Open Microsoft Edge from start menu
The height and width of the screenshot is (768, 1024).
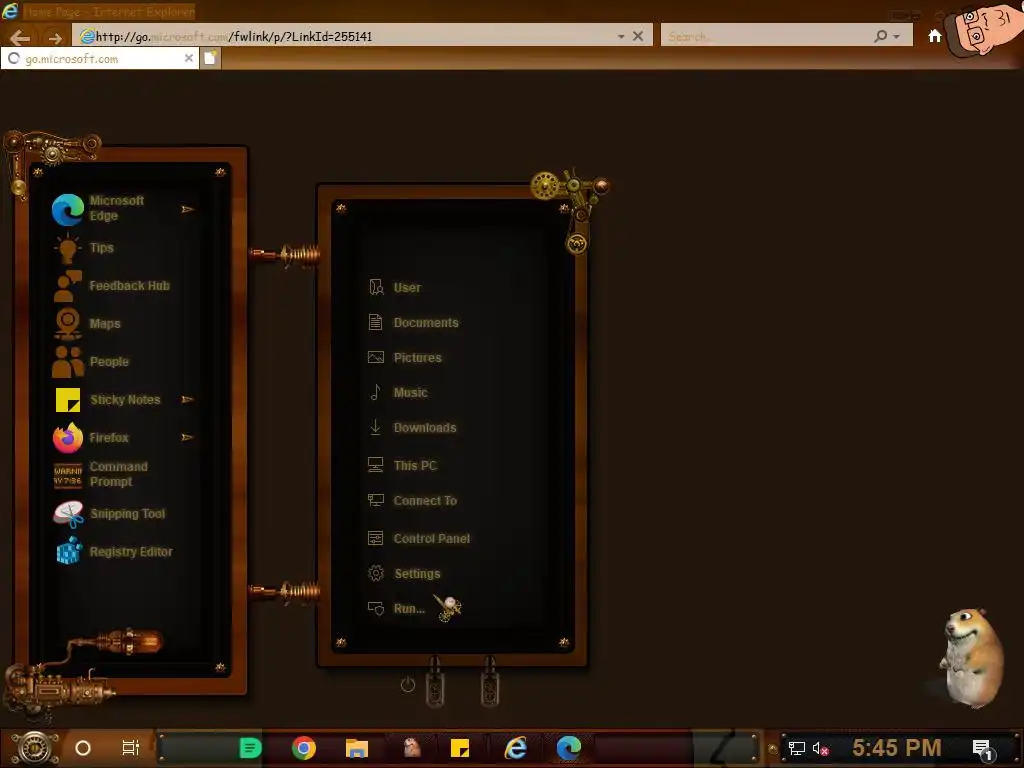click(x=116, y=209)
